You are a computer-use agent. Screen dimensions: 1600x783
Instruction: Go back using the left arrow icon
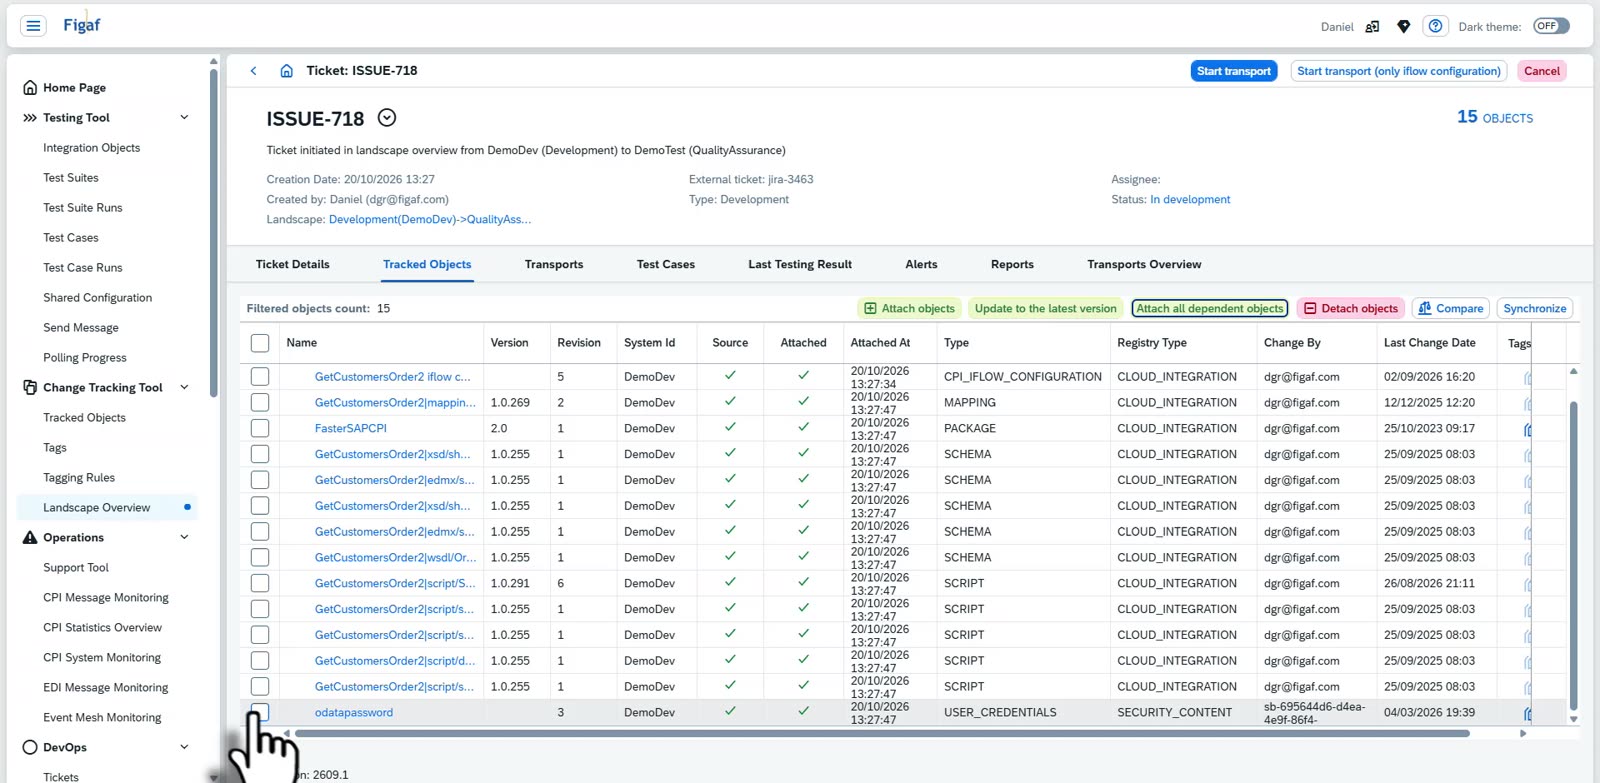click(254, 71)
